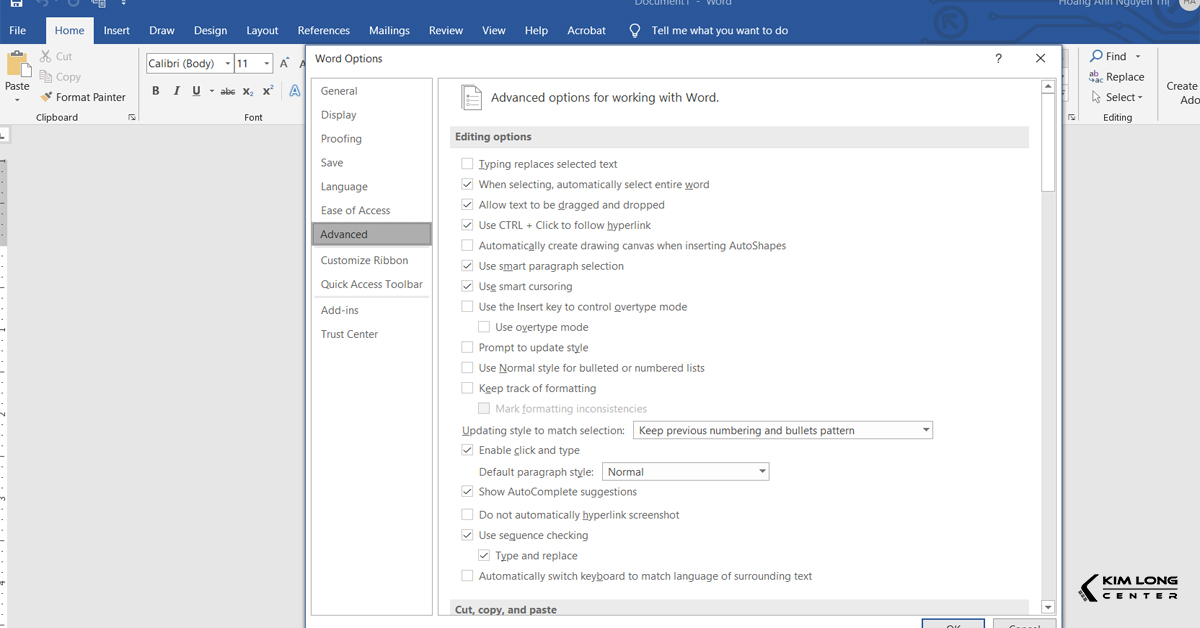Apply strikethrough from the Font group

click(x=228, y=91)
